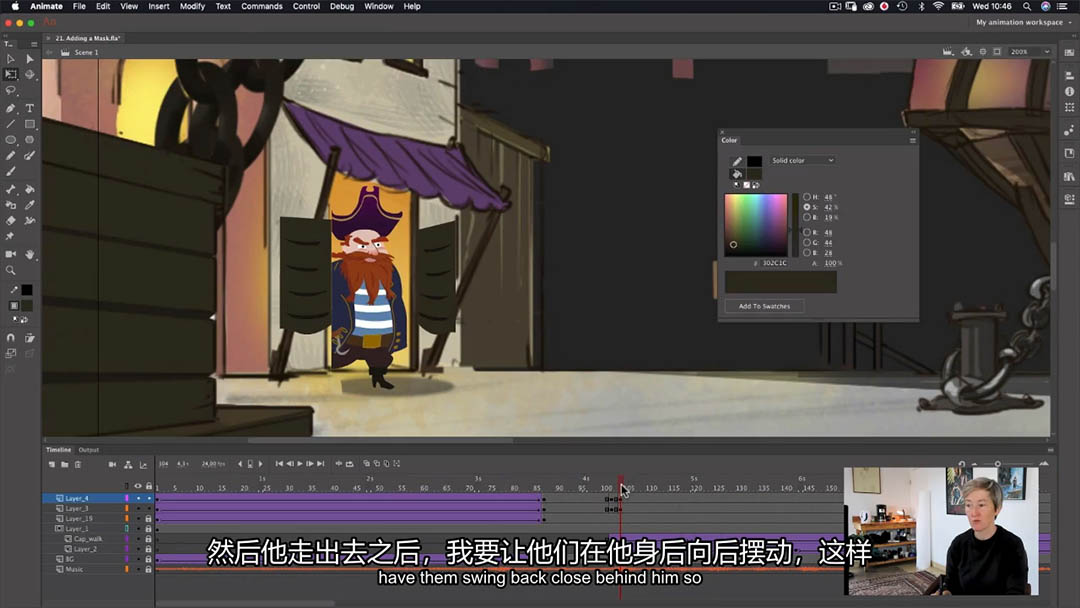The width and height of the screenshot is (1080, 608).
Task: Select the Selection arrow tool
Action: [x=10, y=59]
